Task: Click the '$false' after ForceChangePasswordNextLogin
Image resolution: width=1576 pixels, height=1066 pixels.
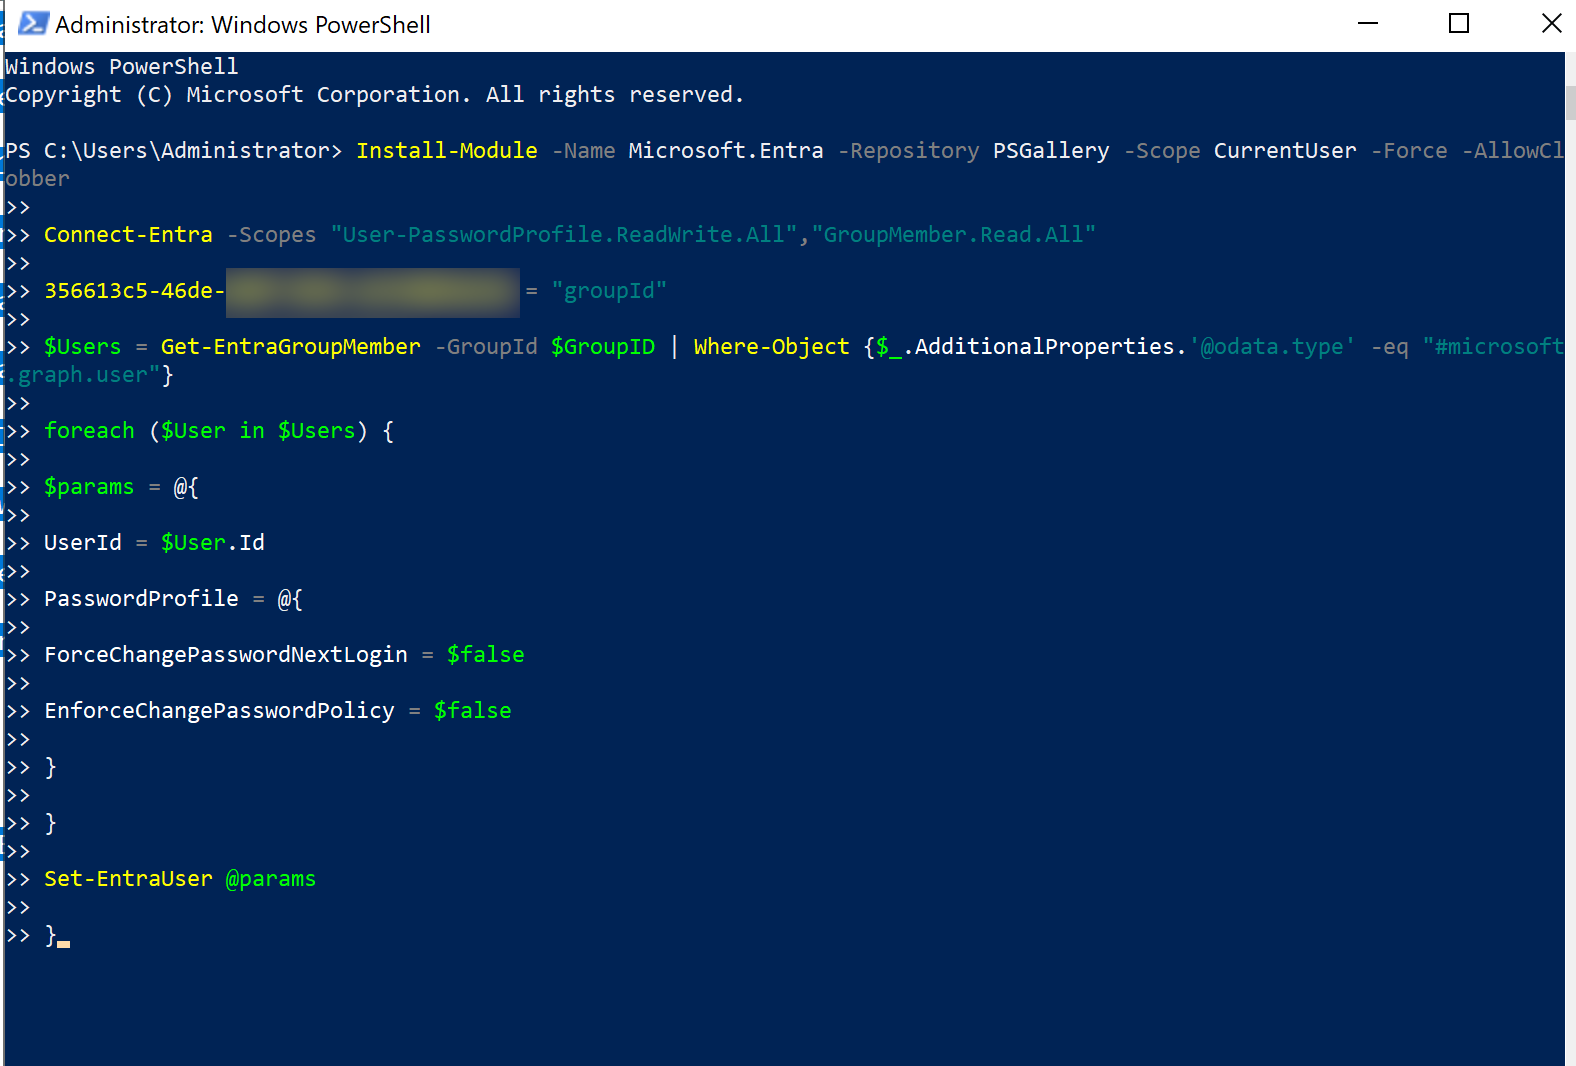Action: [x=485, y=655]
